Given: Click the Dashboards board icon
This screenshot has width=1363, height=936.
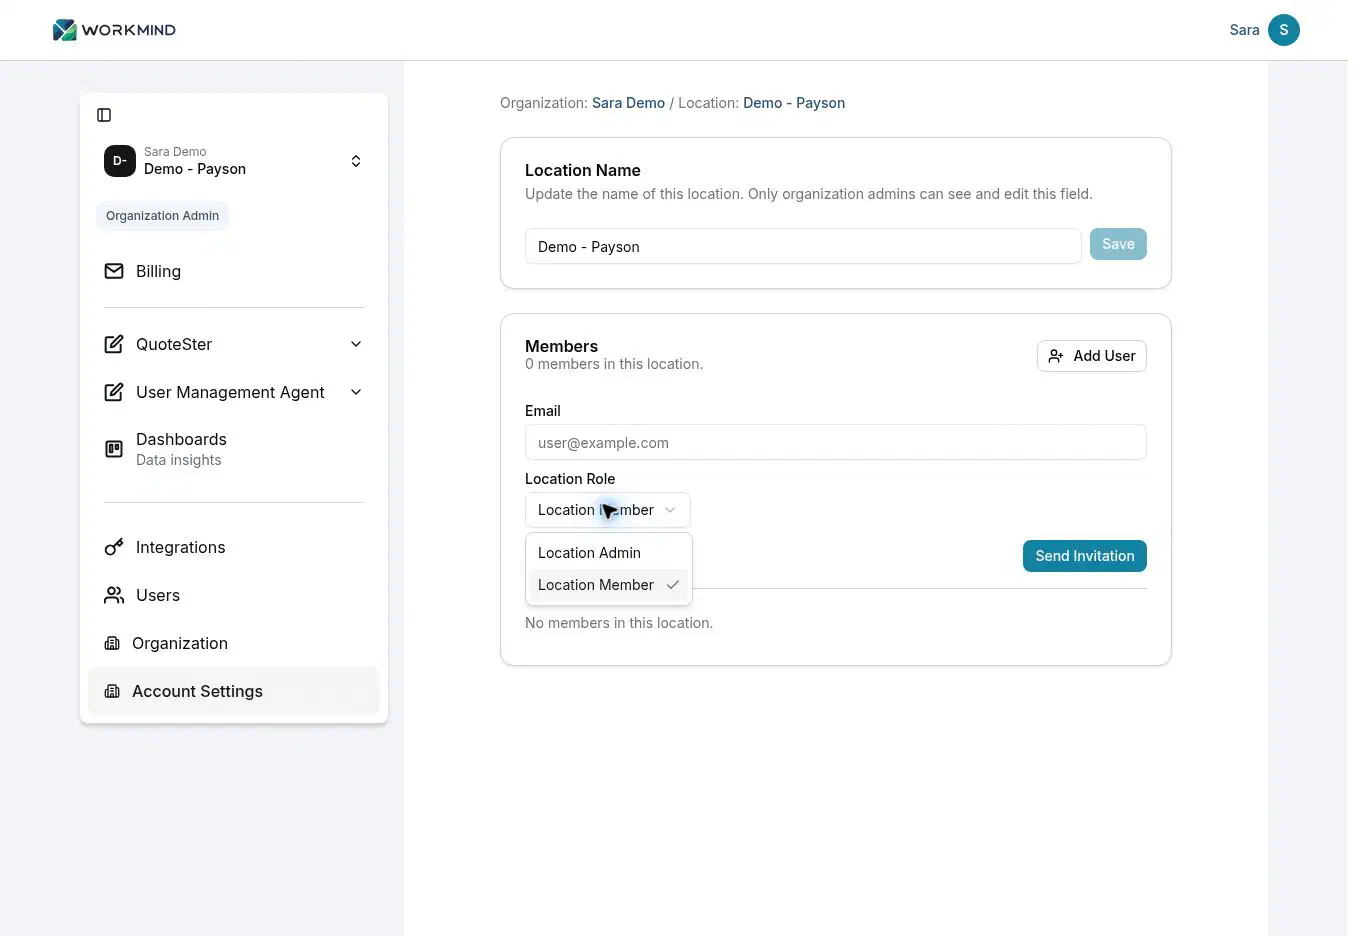Looking at the screenshot, I should 114,449.
